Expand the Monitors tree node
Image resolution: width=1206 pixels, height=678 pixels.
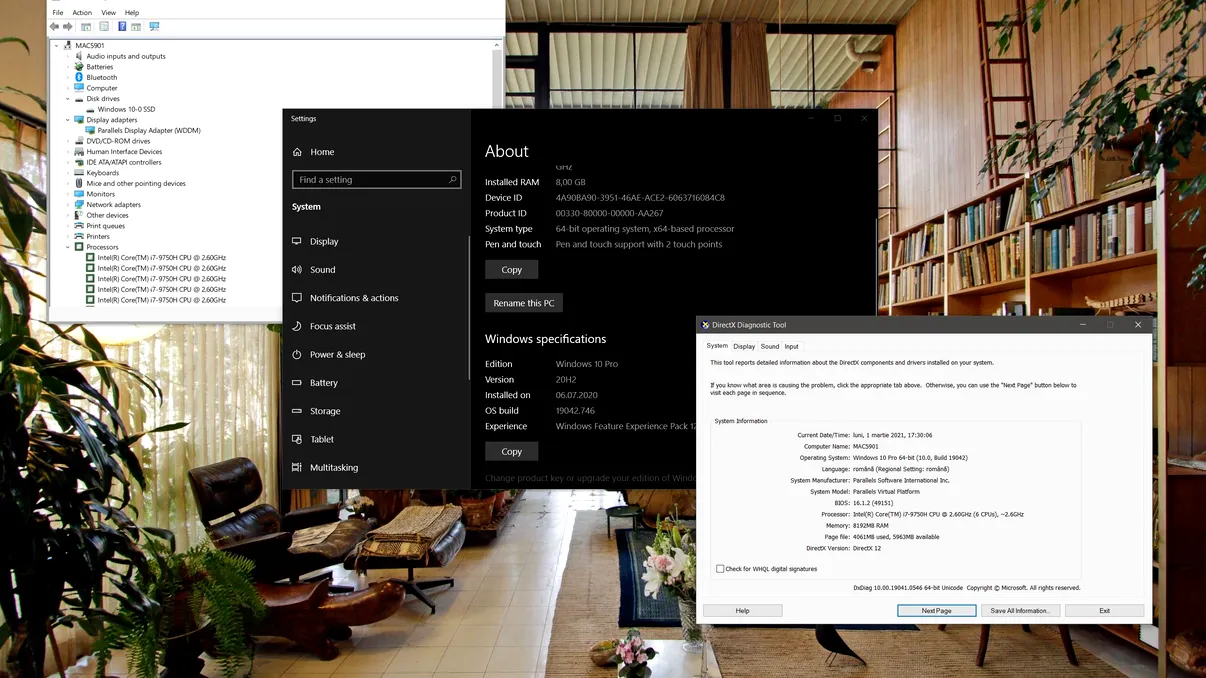(x=68, y=193)
